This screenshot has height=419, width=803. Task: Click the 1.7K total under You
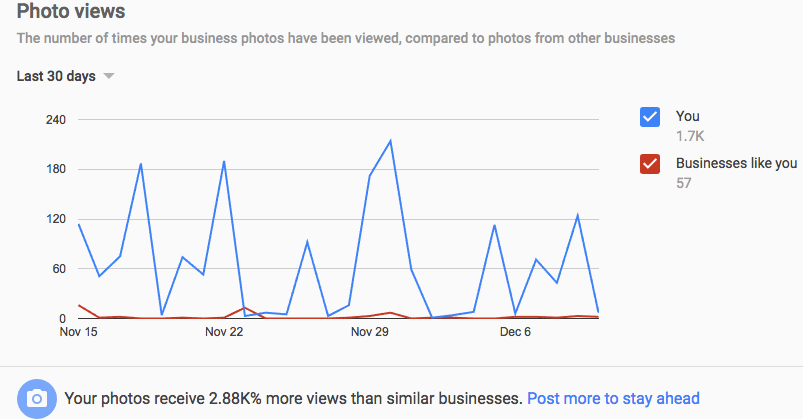tap(690, 136)
